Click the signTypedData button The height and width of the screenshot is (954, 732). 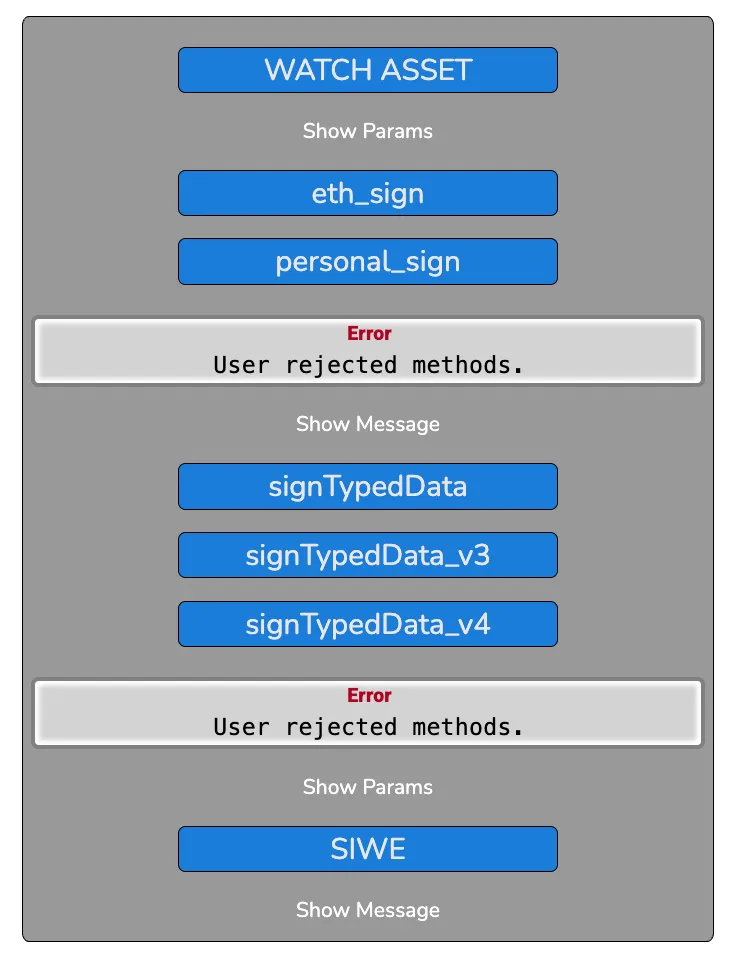click(367, 486)
